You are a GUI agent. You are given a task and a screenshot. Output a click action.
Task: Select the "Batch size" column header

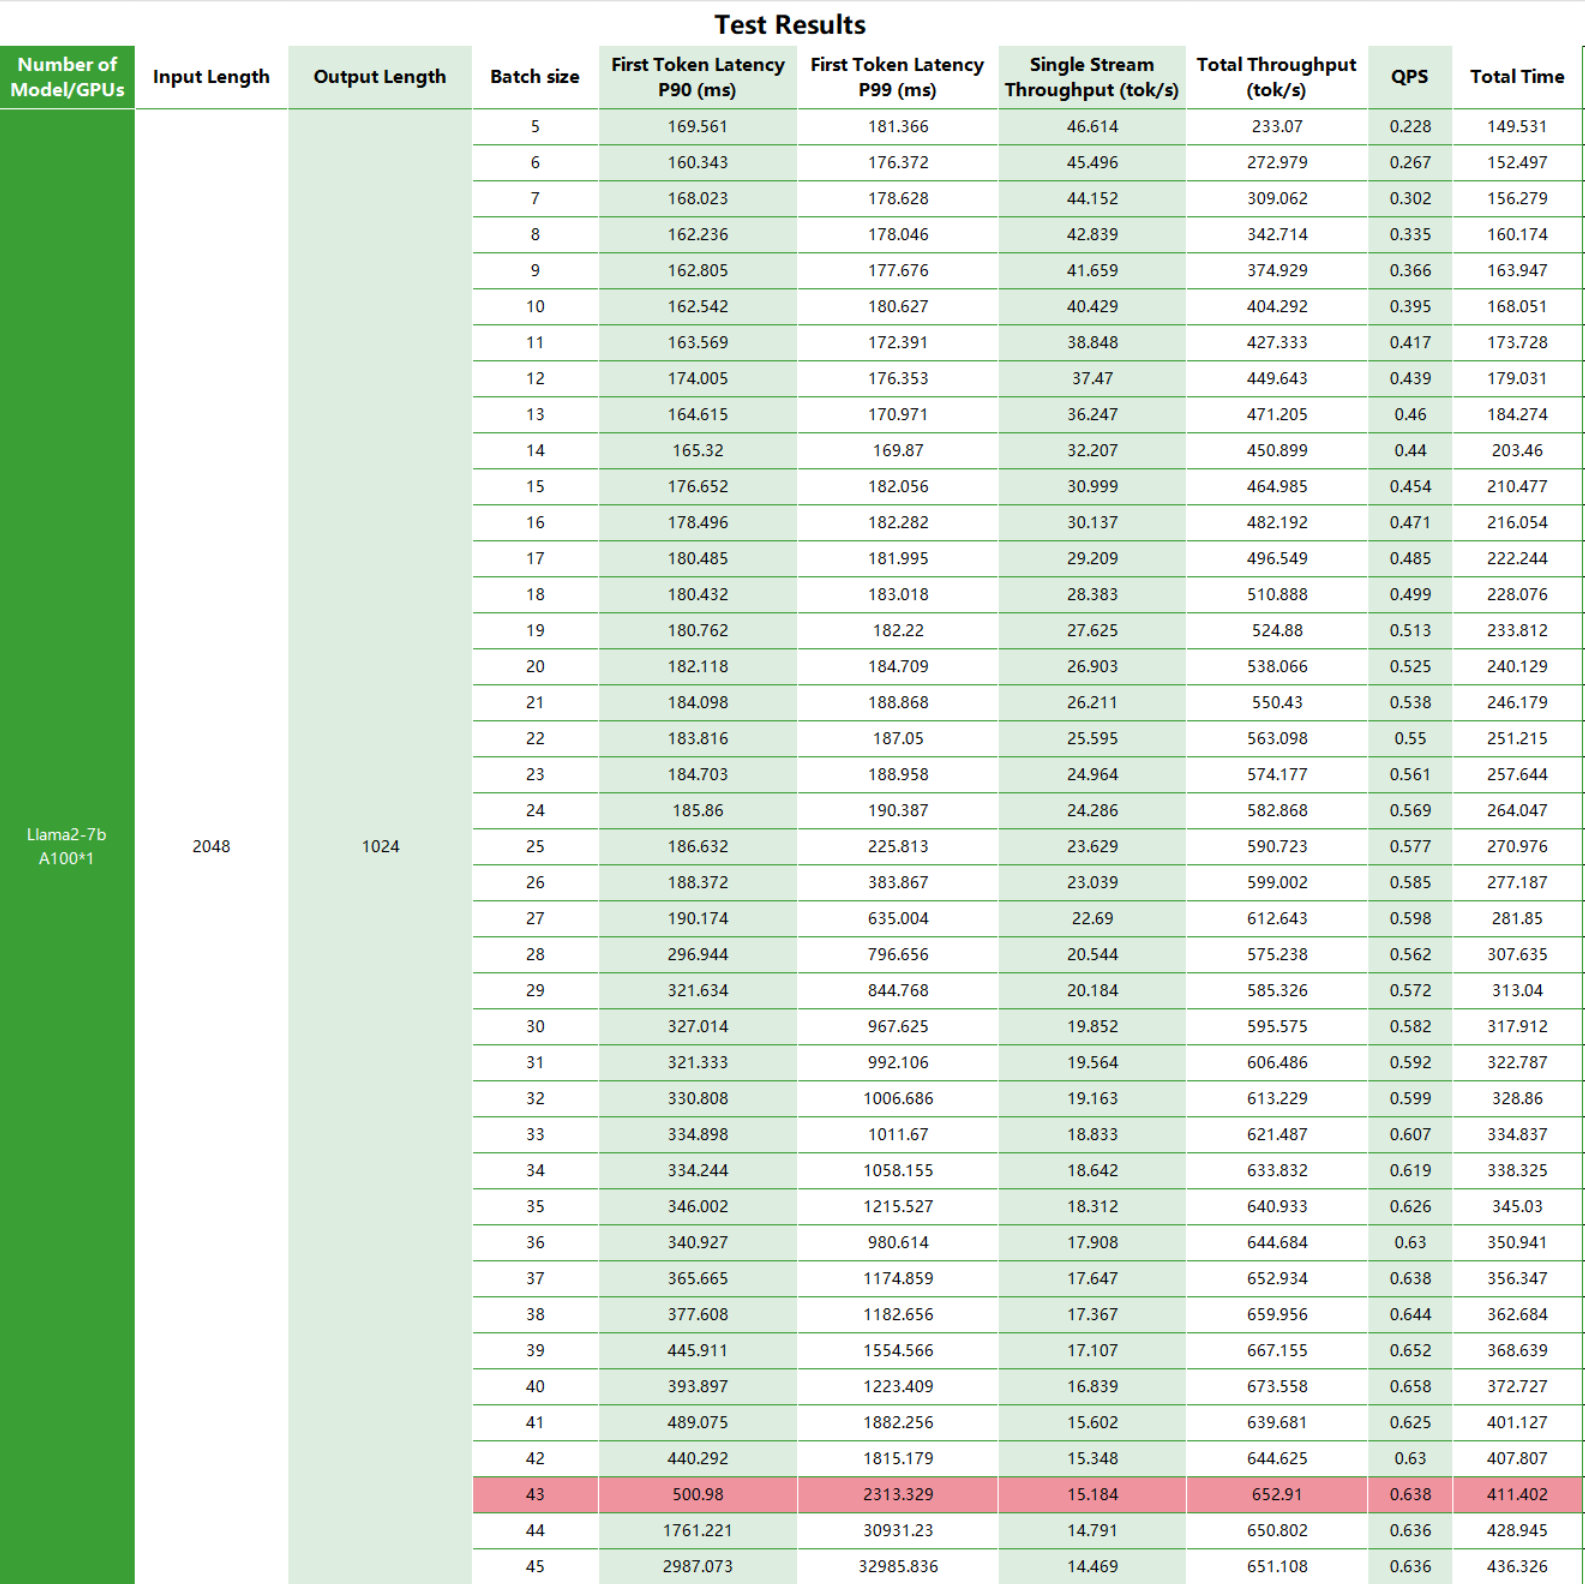click(x=535, y=77)
